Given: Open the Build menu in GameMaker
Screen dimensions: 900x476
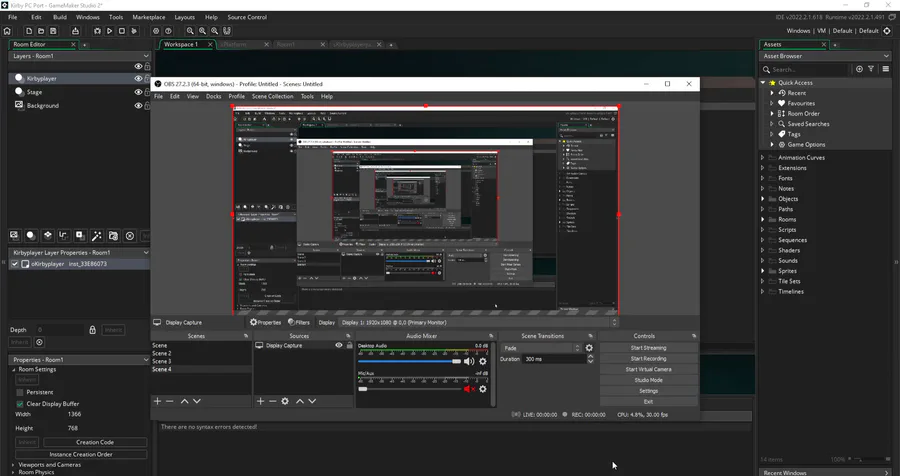Looking at the screenshot, I should coord(60,17).
